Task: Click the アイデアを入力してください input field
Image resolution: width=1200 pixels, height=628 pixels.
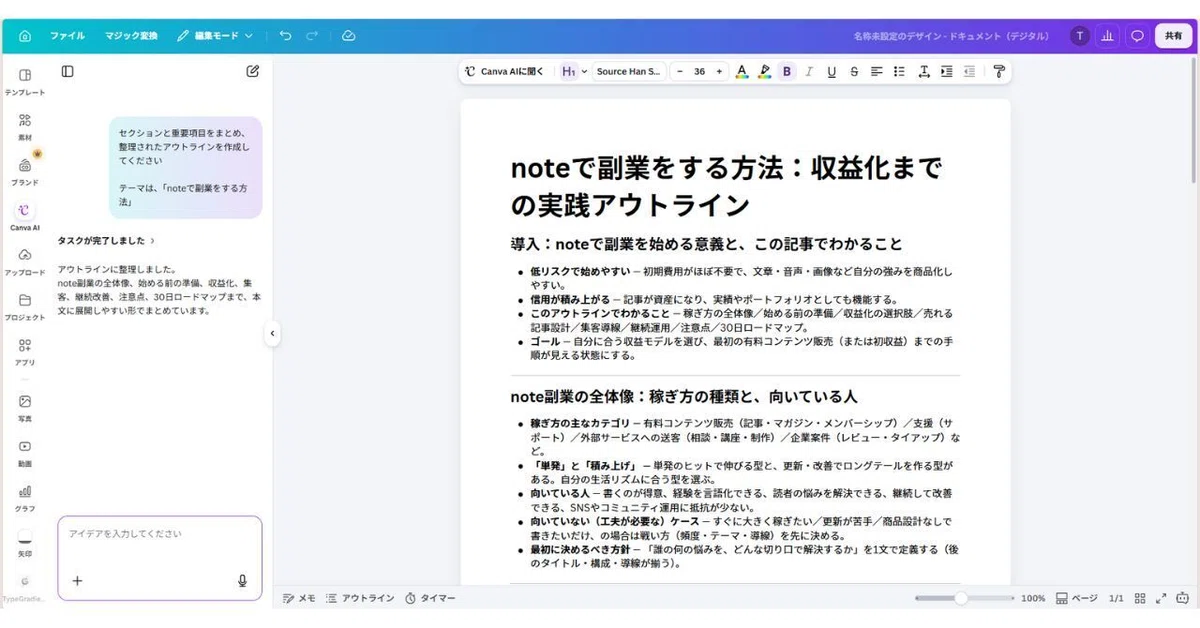Action: [x=160, y=535]
